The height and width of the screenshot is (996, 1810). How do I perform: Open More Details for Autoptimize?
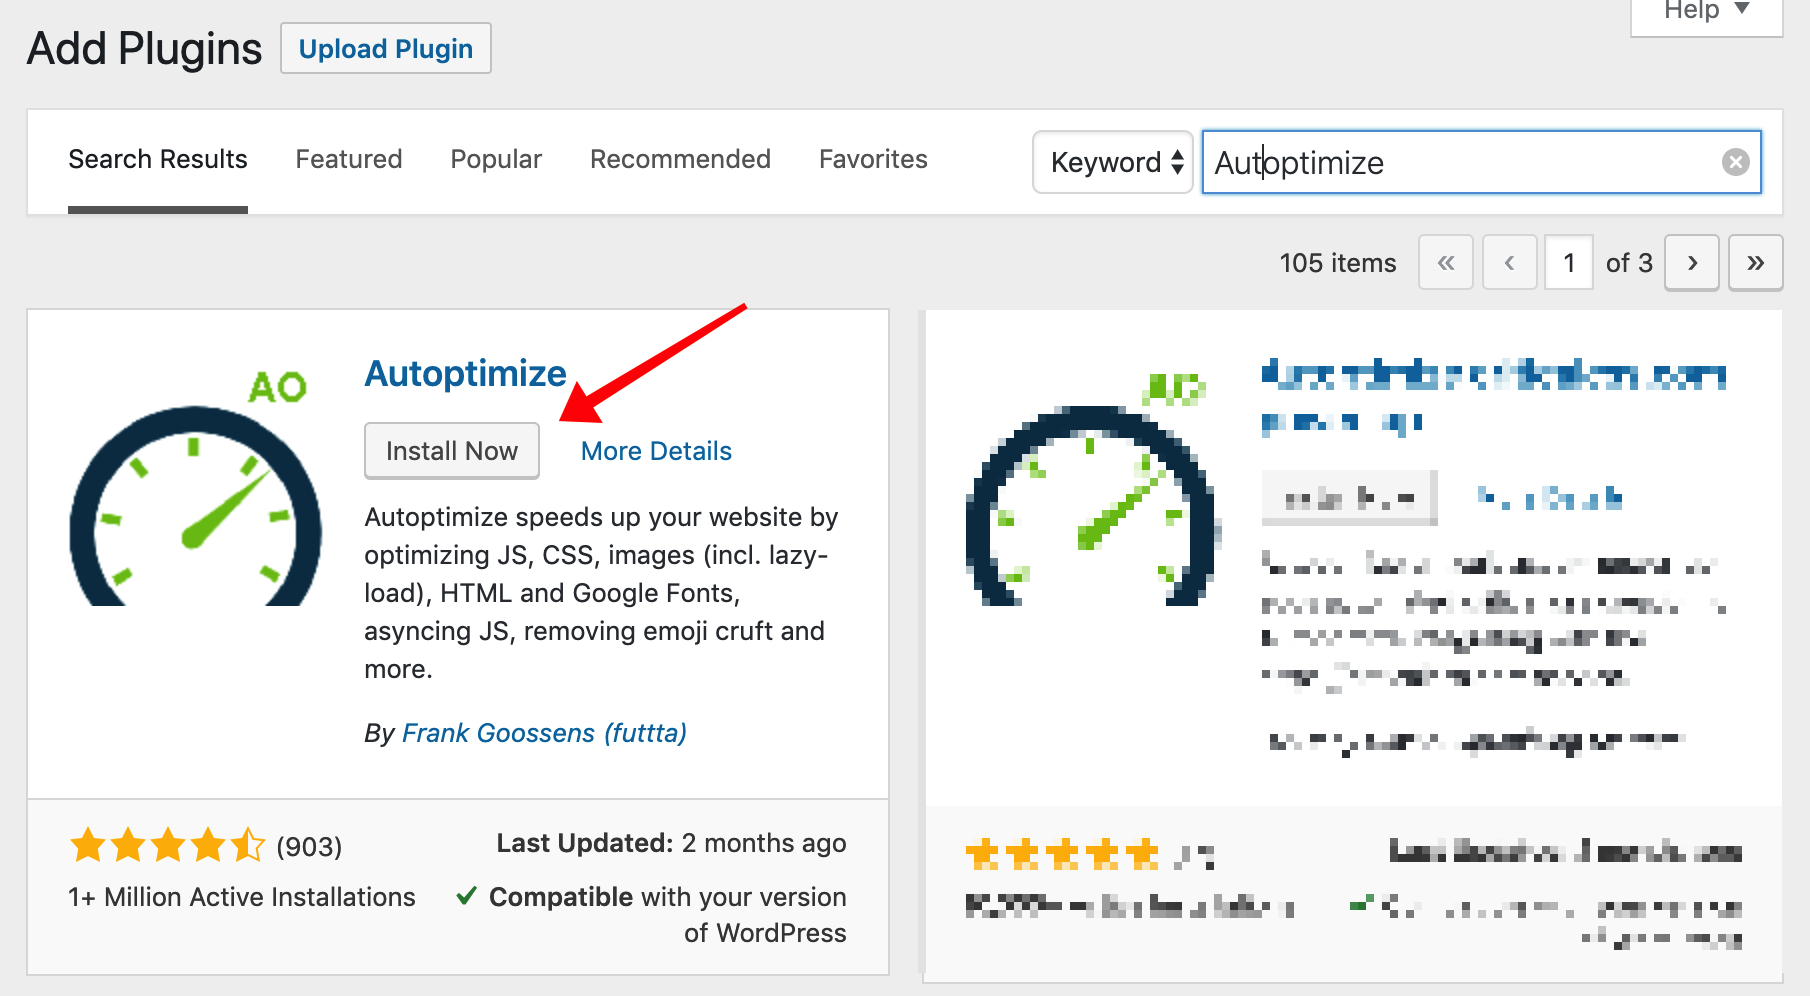click(x=656, y=451)
